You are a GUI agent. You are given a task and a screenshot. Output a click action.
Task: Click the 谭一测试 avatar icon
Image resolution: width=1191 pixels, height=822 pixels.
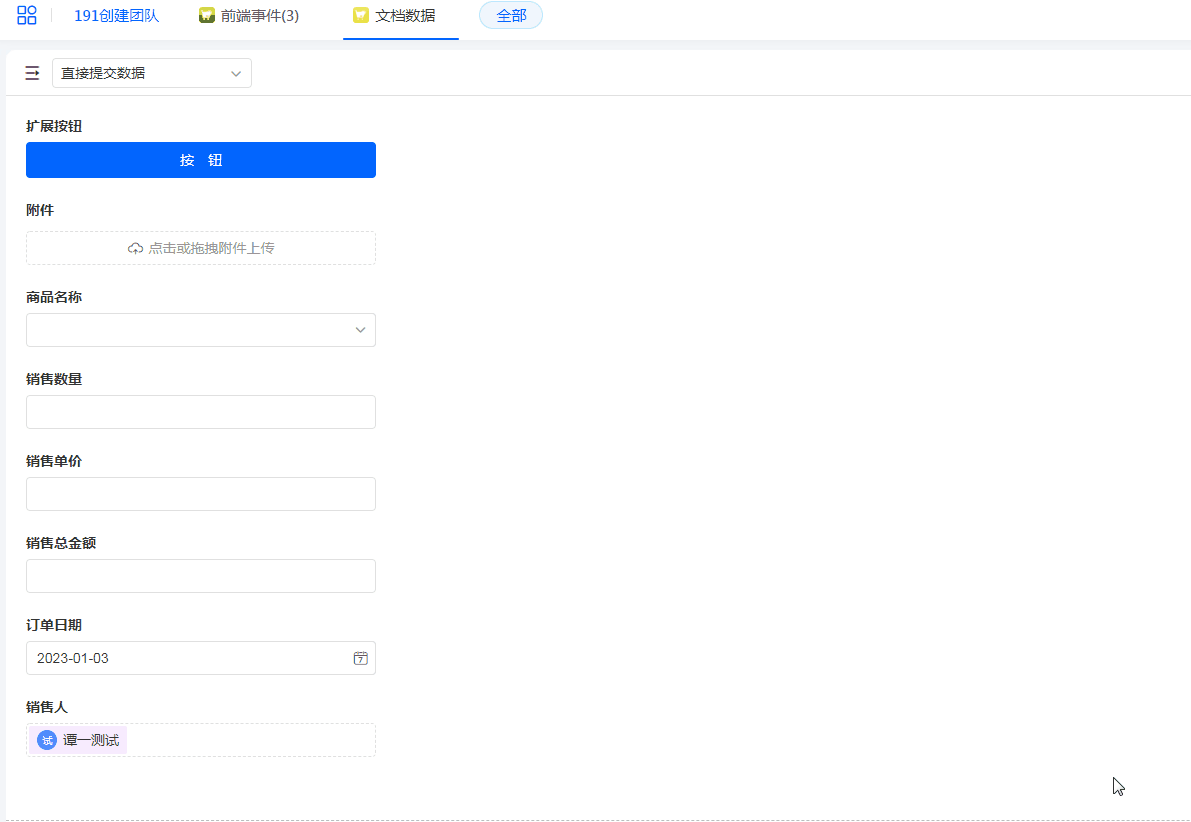tap(47, 740)
